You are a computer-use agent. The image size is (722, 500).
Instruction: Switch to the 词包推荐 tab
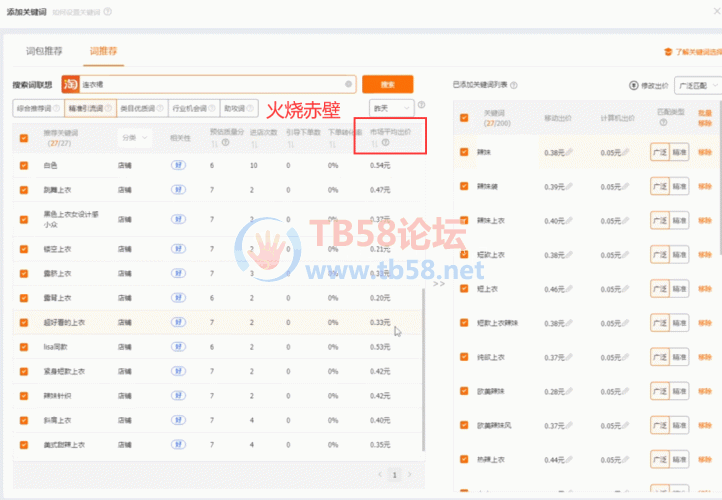pos(45,50)
